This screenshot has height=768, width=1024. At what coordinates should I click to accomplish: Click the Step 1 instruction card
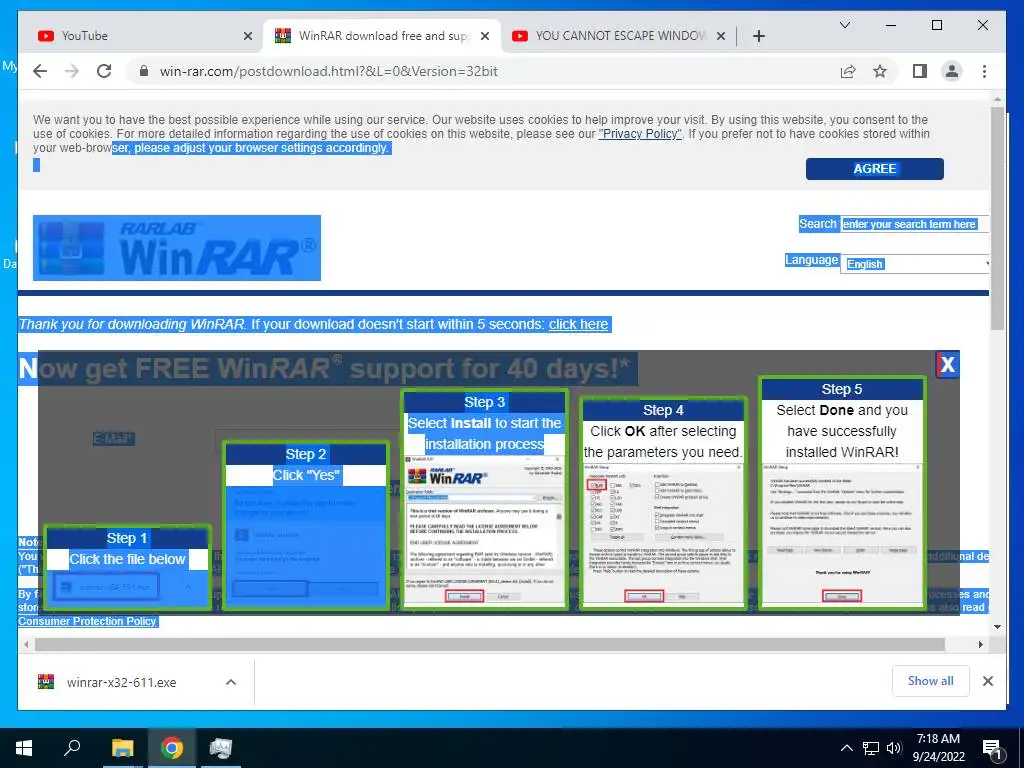coord(127,568)
